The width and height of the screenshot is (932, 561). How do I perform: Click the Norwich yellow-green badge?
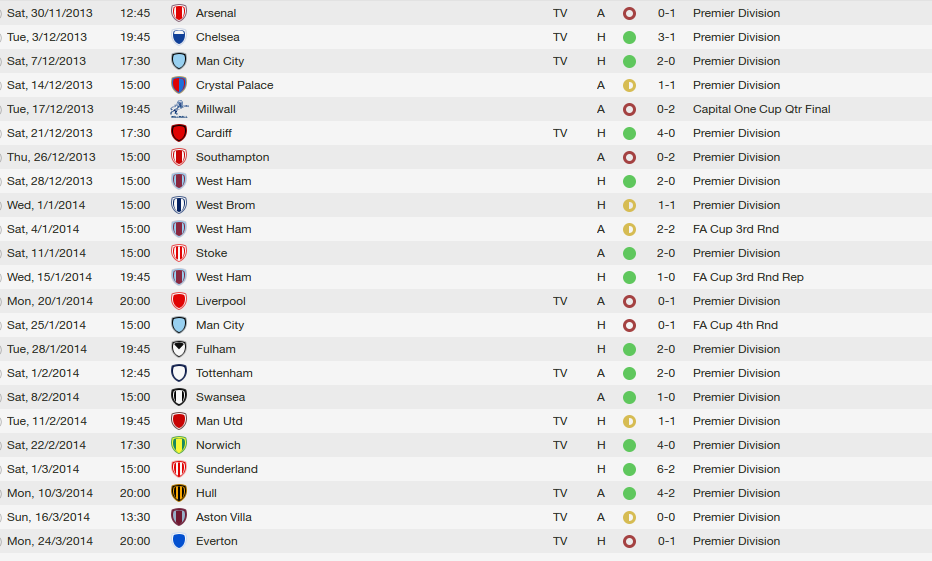click(x=179, y=445)
